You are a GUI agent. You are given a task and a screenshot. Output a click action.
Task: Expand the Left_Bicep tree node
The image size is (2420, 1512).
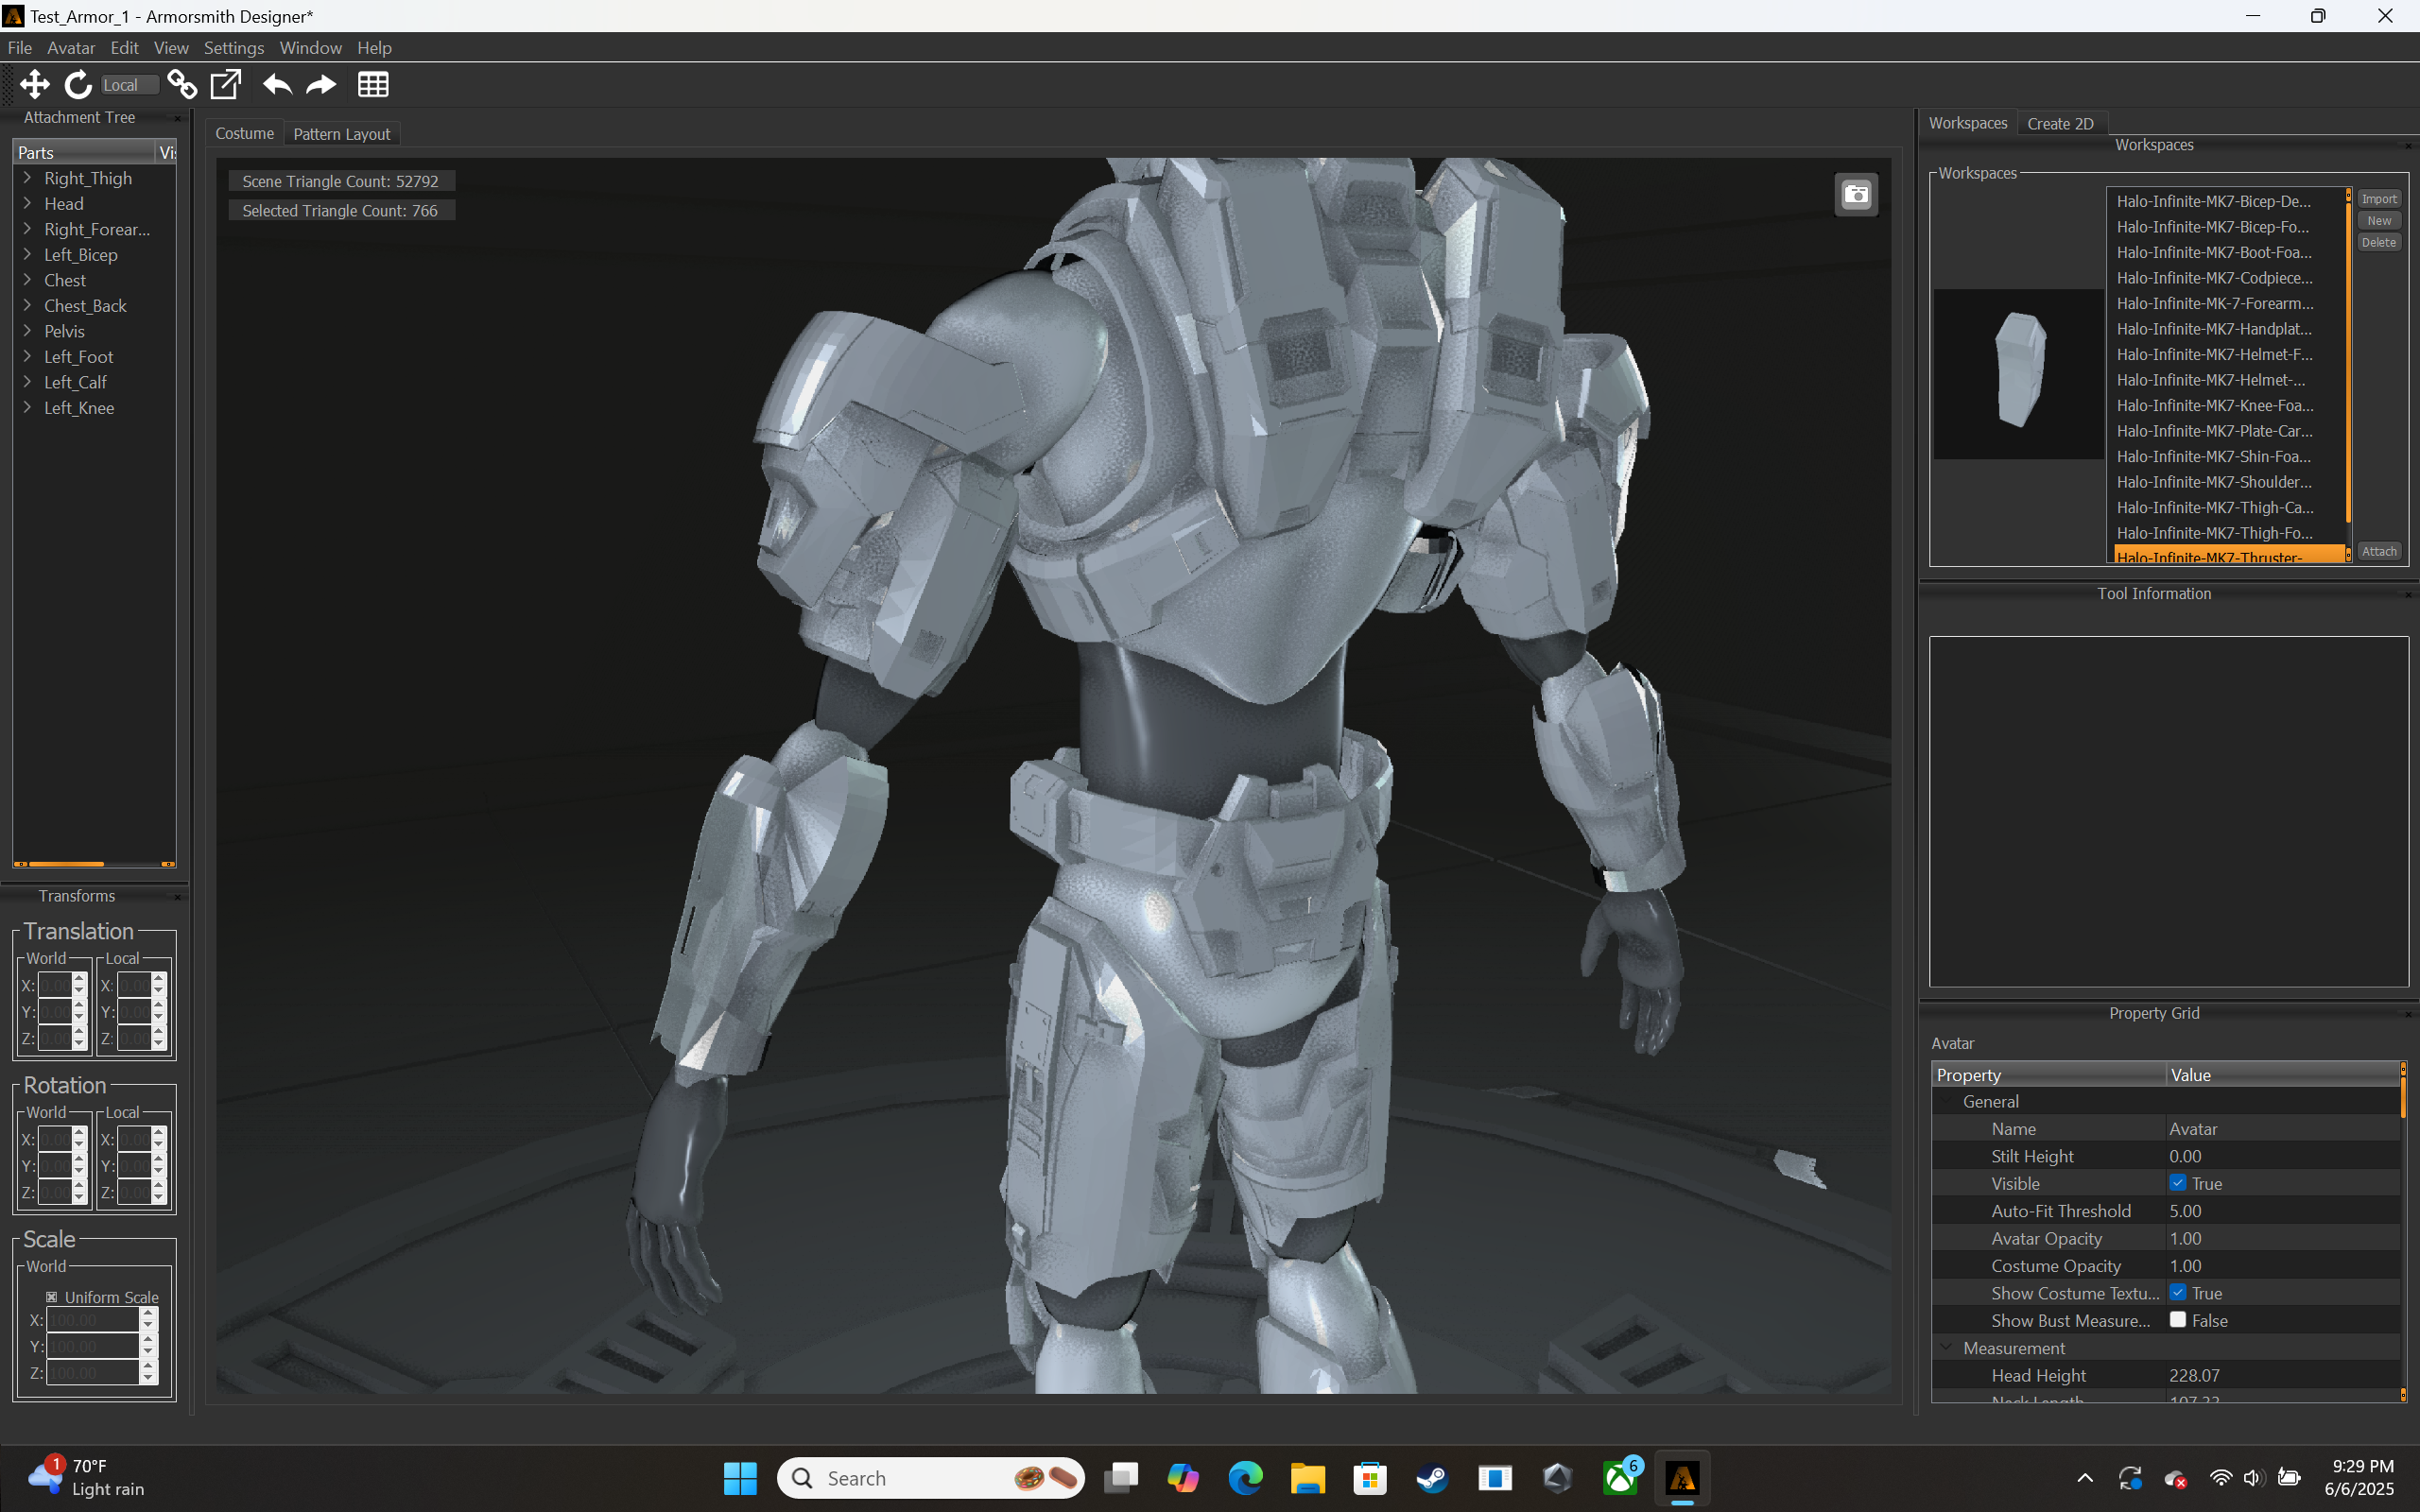coord(28,255)
